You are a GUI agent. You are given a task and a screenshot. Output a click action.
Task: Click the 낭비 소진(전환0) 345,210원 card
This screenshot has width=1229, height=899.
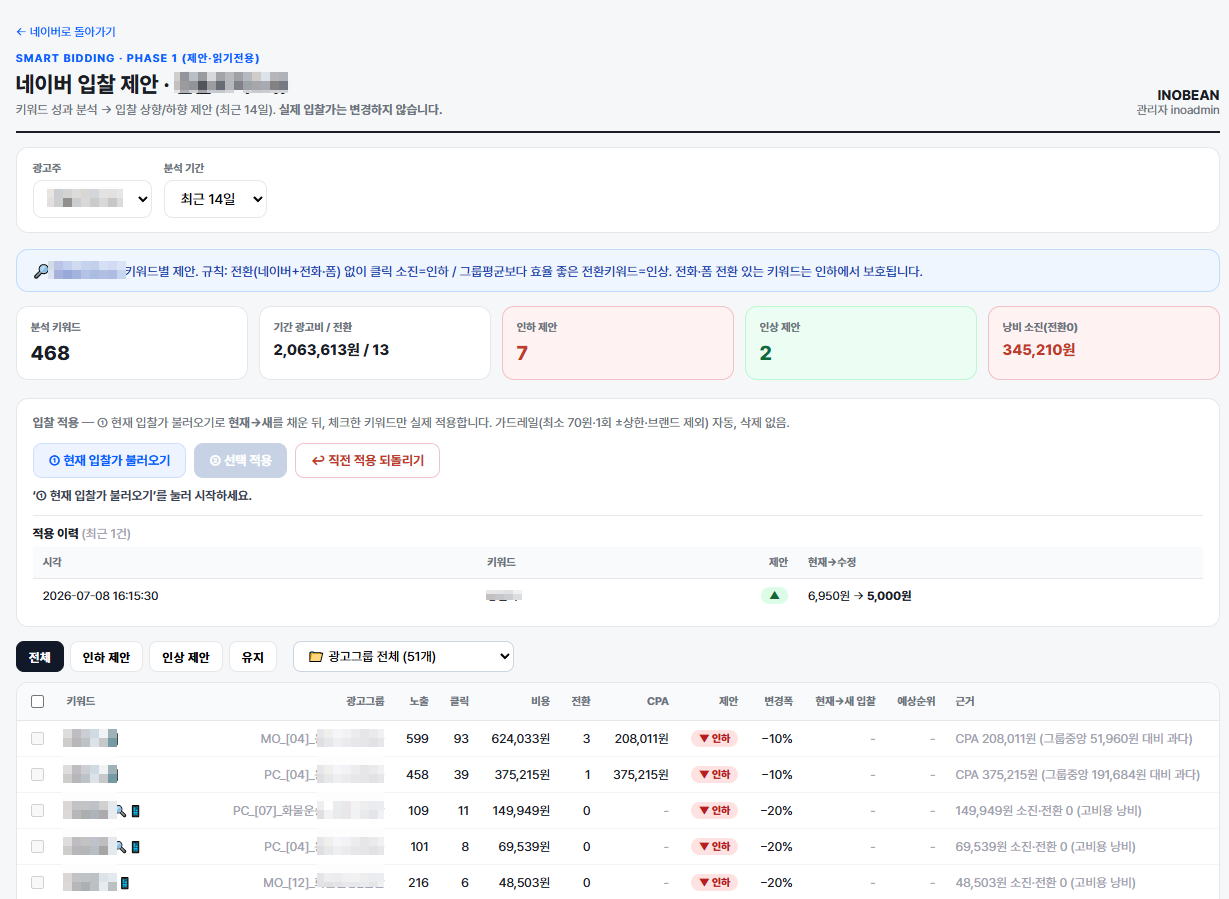point(1104,343)
